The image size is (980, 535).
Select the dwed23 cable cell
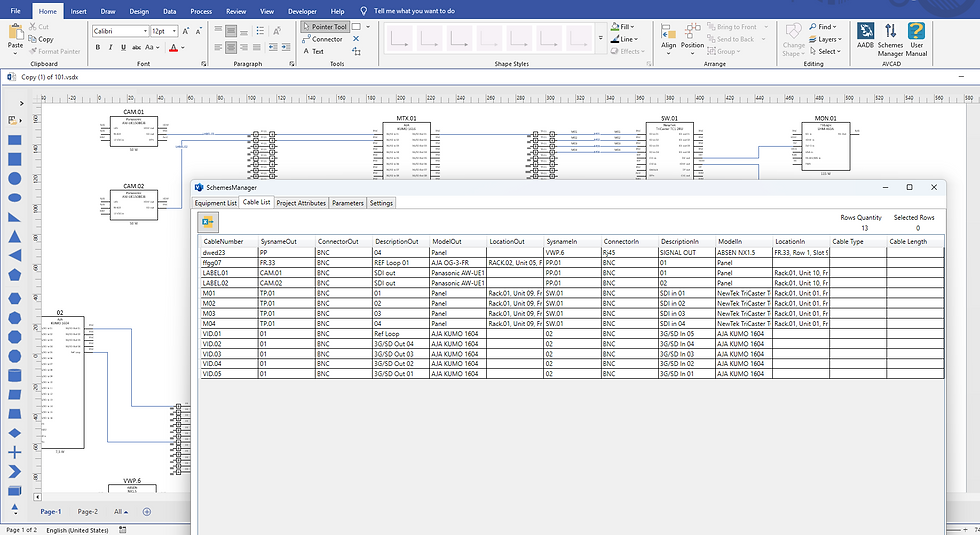coord(229,252)
